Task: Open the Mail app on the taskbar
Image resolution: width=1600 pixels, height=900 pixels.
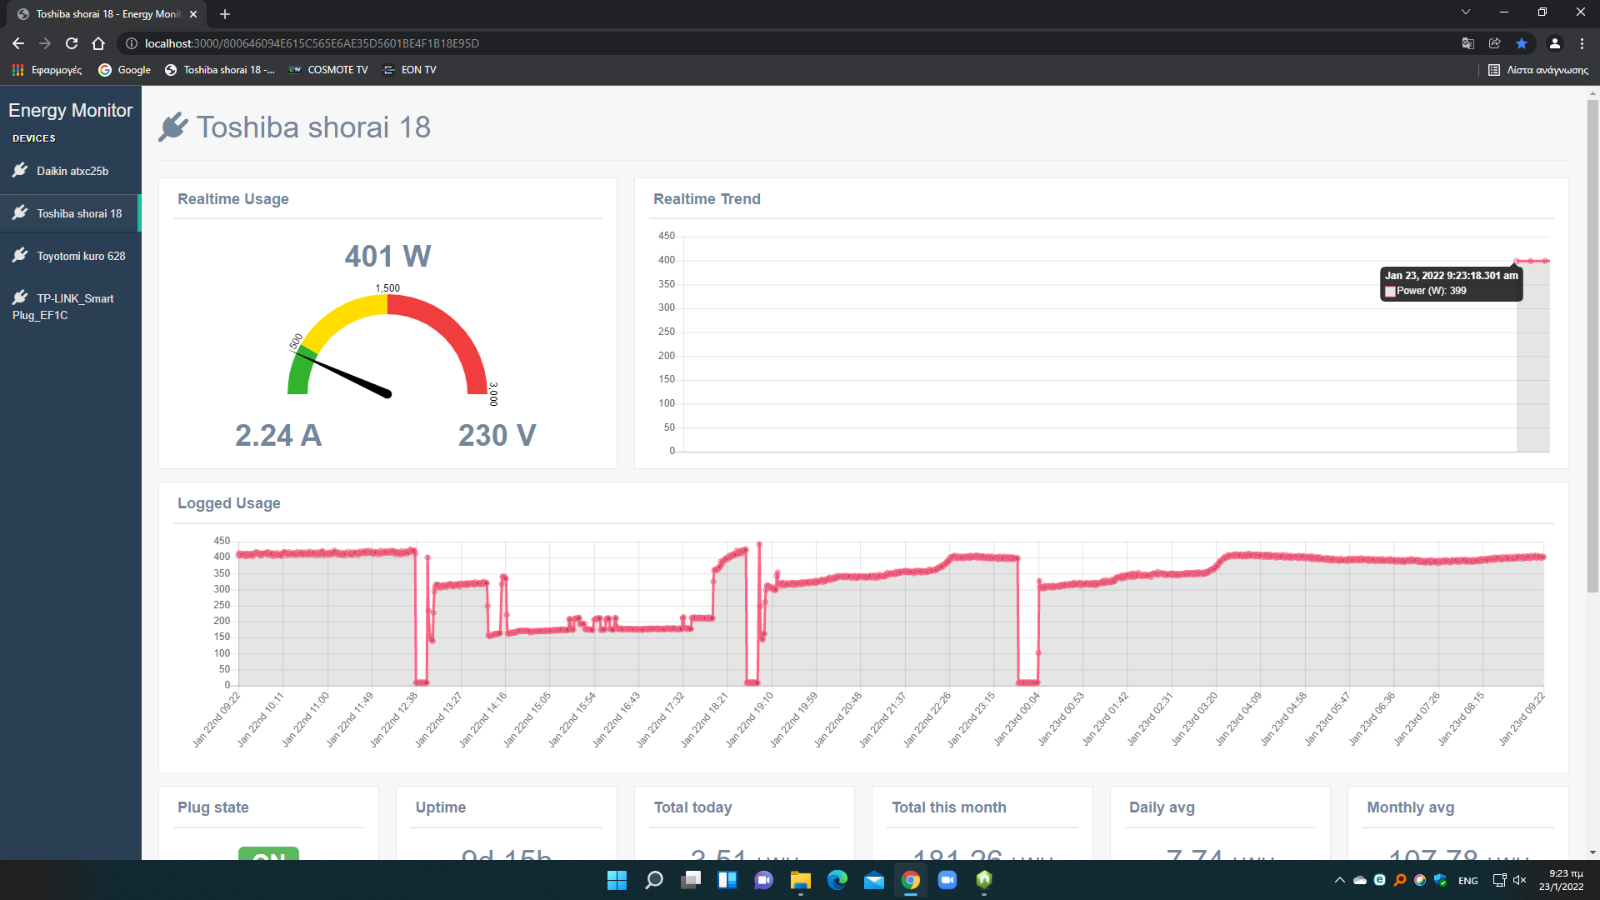Action: pyautogui.click(x=874, y=880)
